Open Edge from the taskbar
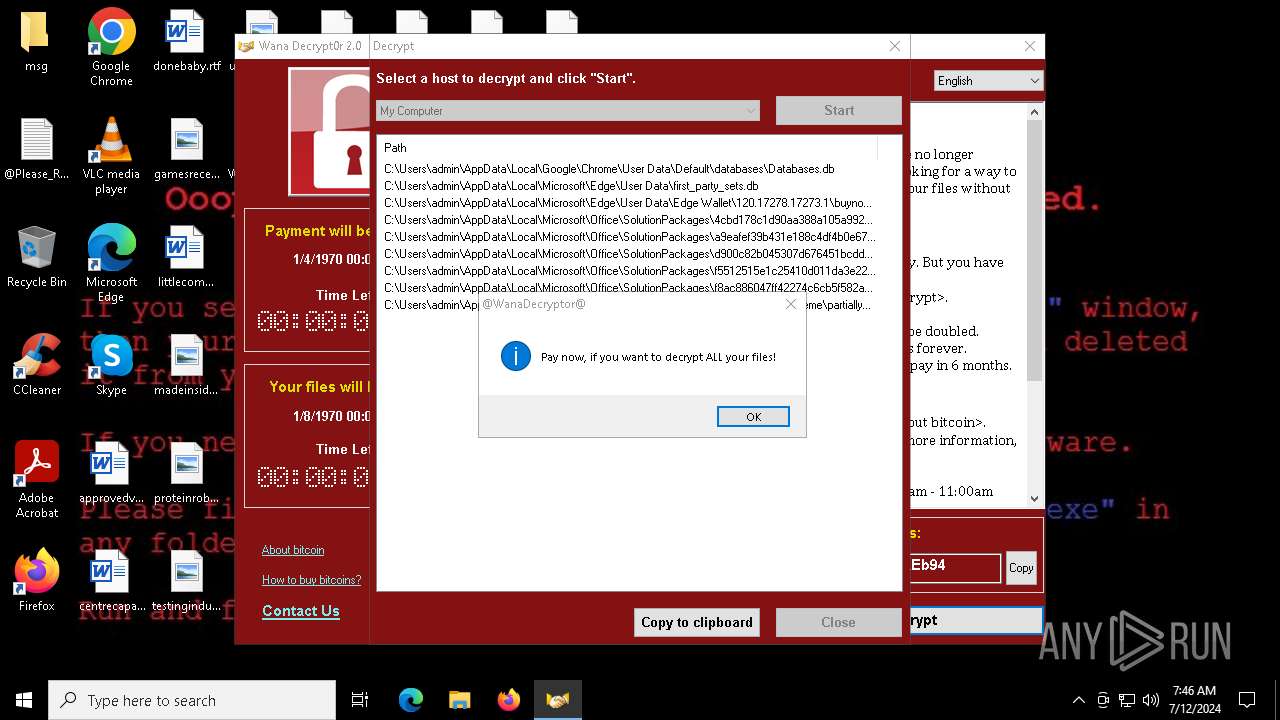Image resolution: width=1280 pixels, height=720 pixels. 411,700
